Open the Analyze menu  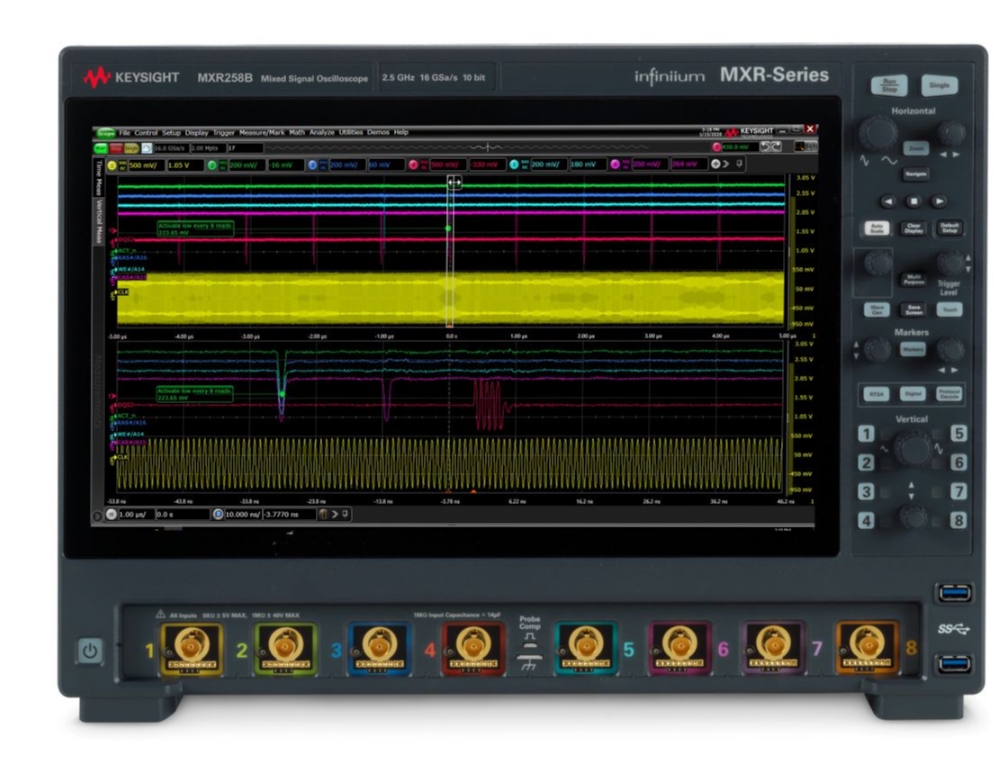tap(325, 131)
